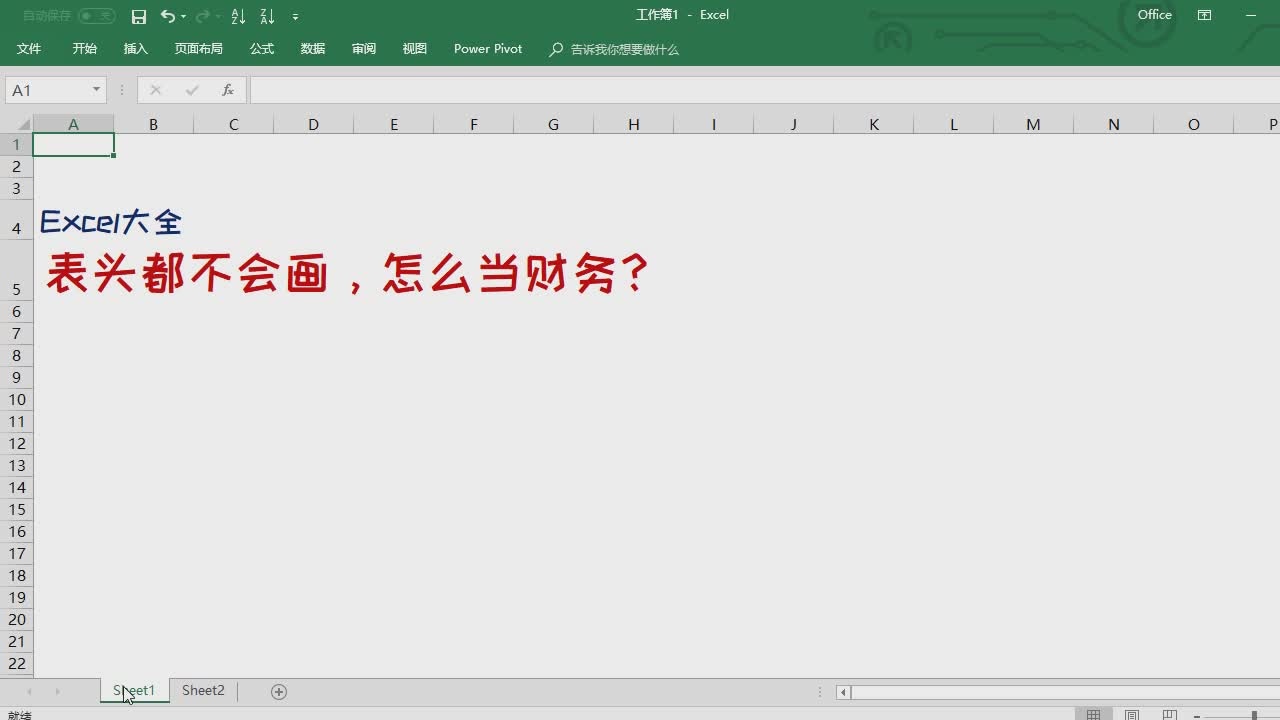
Task: Click the Enter checkmark icon in formula bar
Action: click(x=192, y=90)
